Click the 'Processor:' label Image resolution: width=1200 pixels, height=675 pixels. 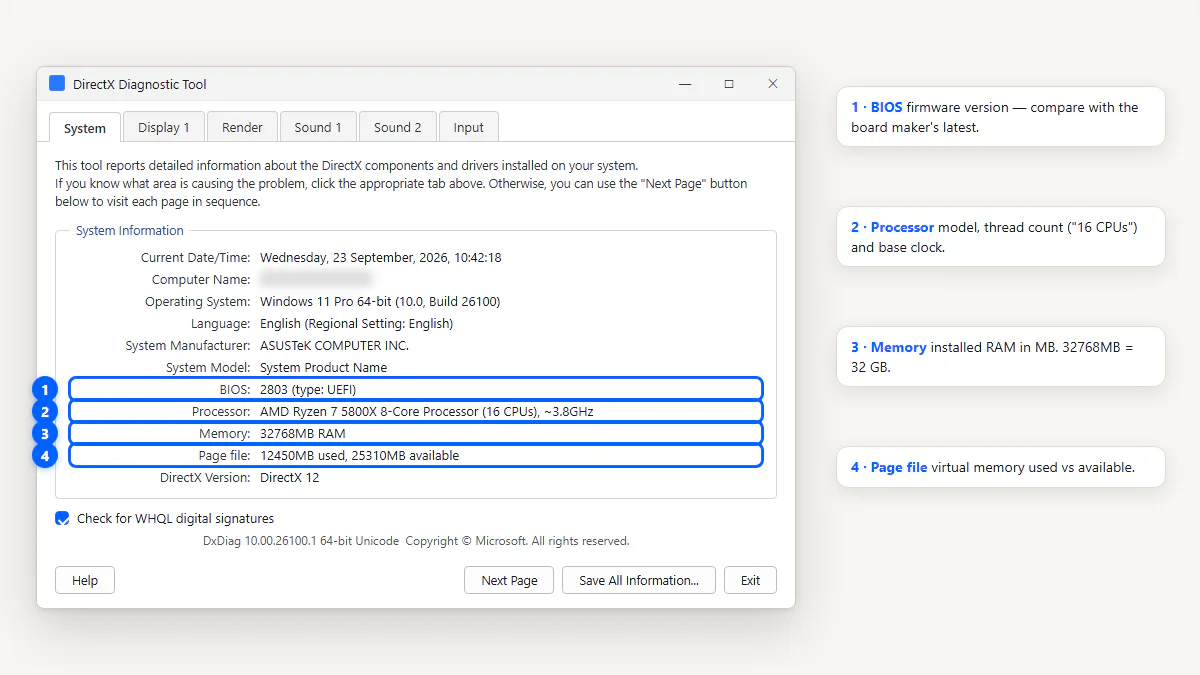[x=221, y=411]
